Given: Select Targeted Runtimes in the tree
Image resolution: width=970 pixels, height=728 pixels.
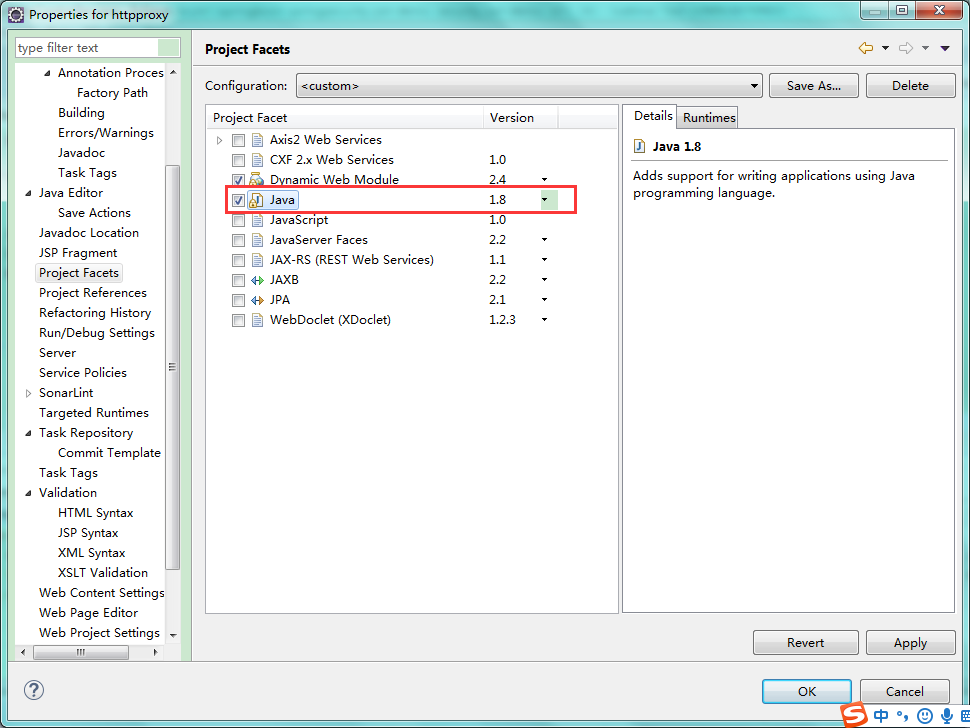Looking at the screenshot, I should [93, 413].
